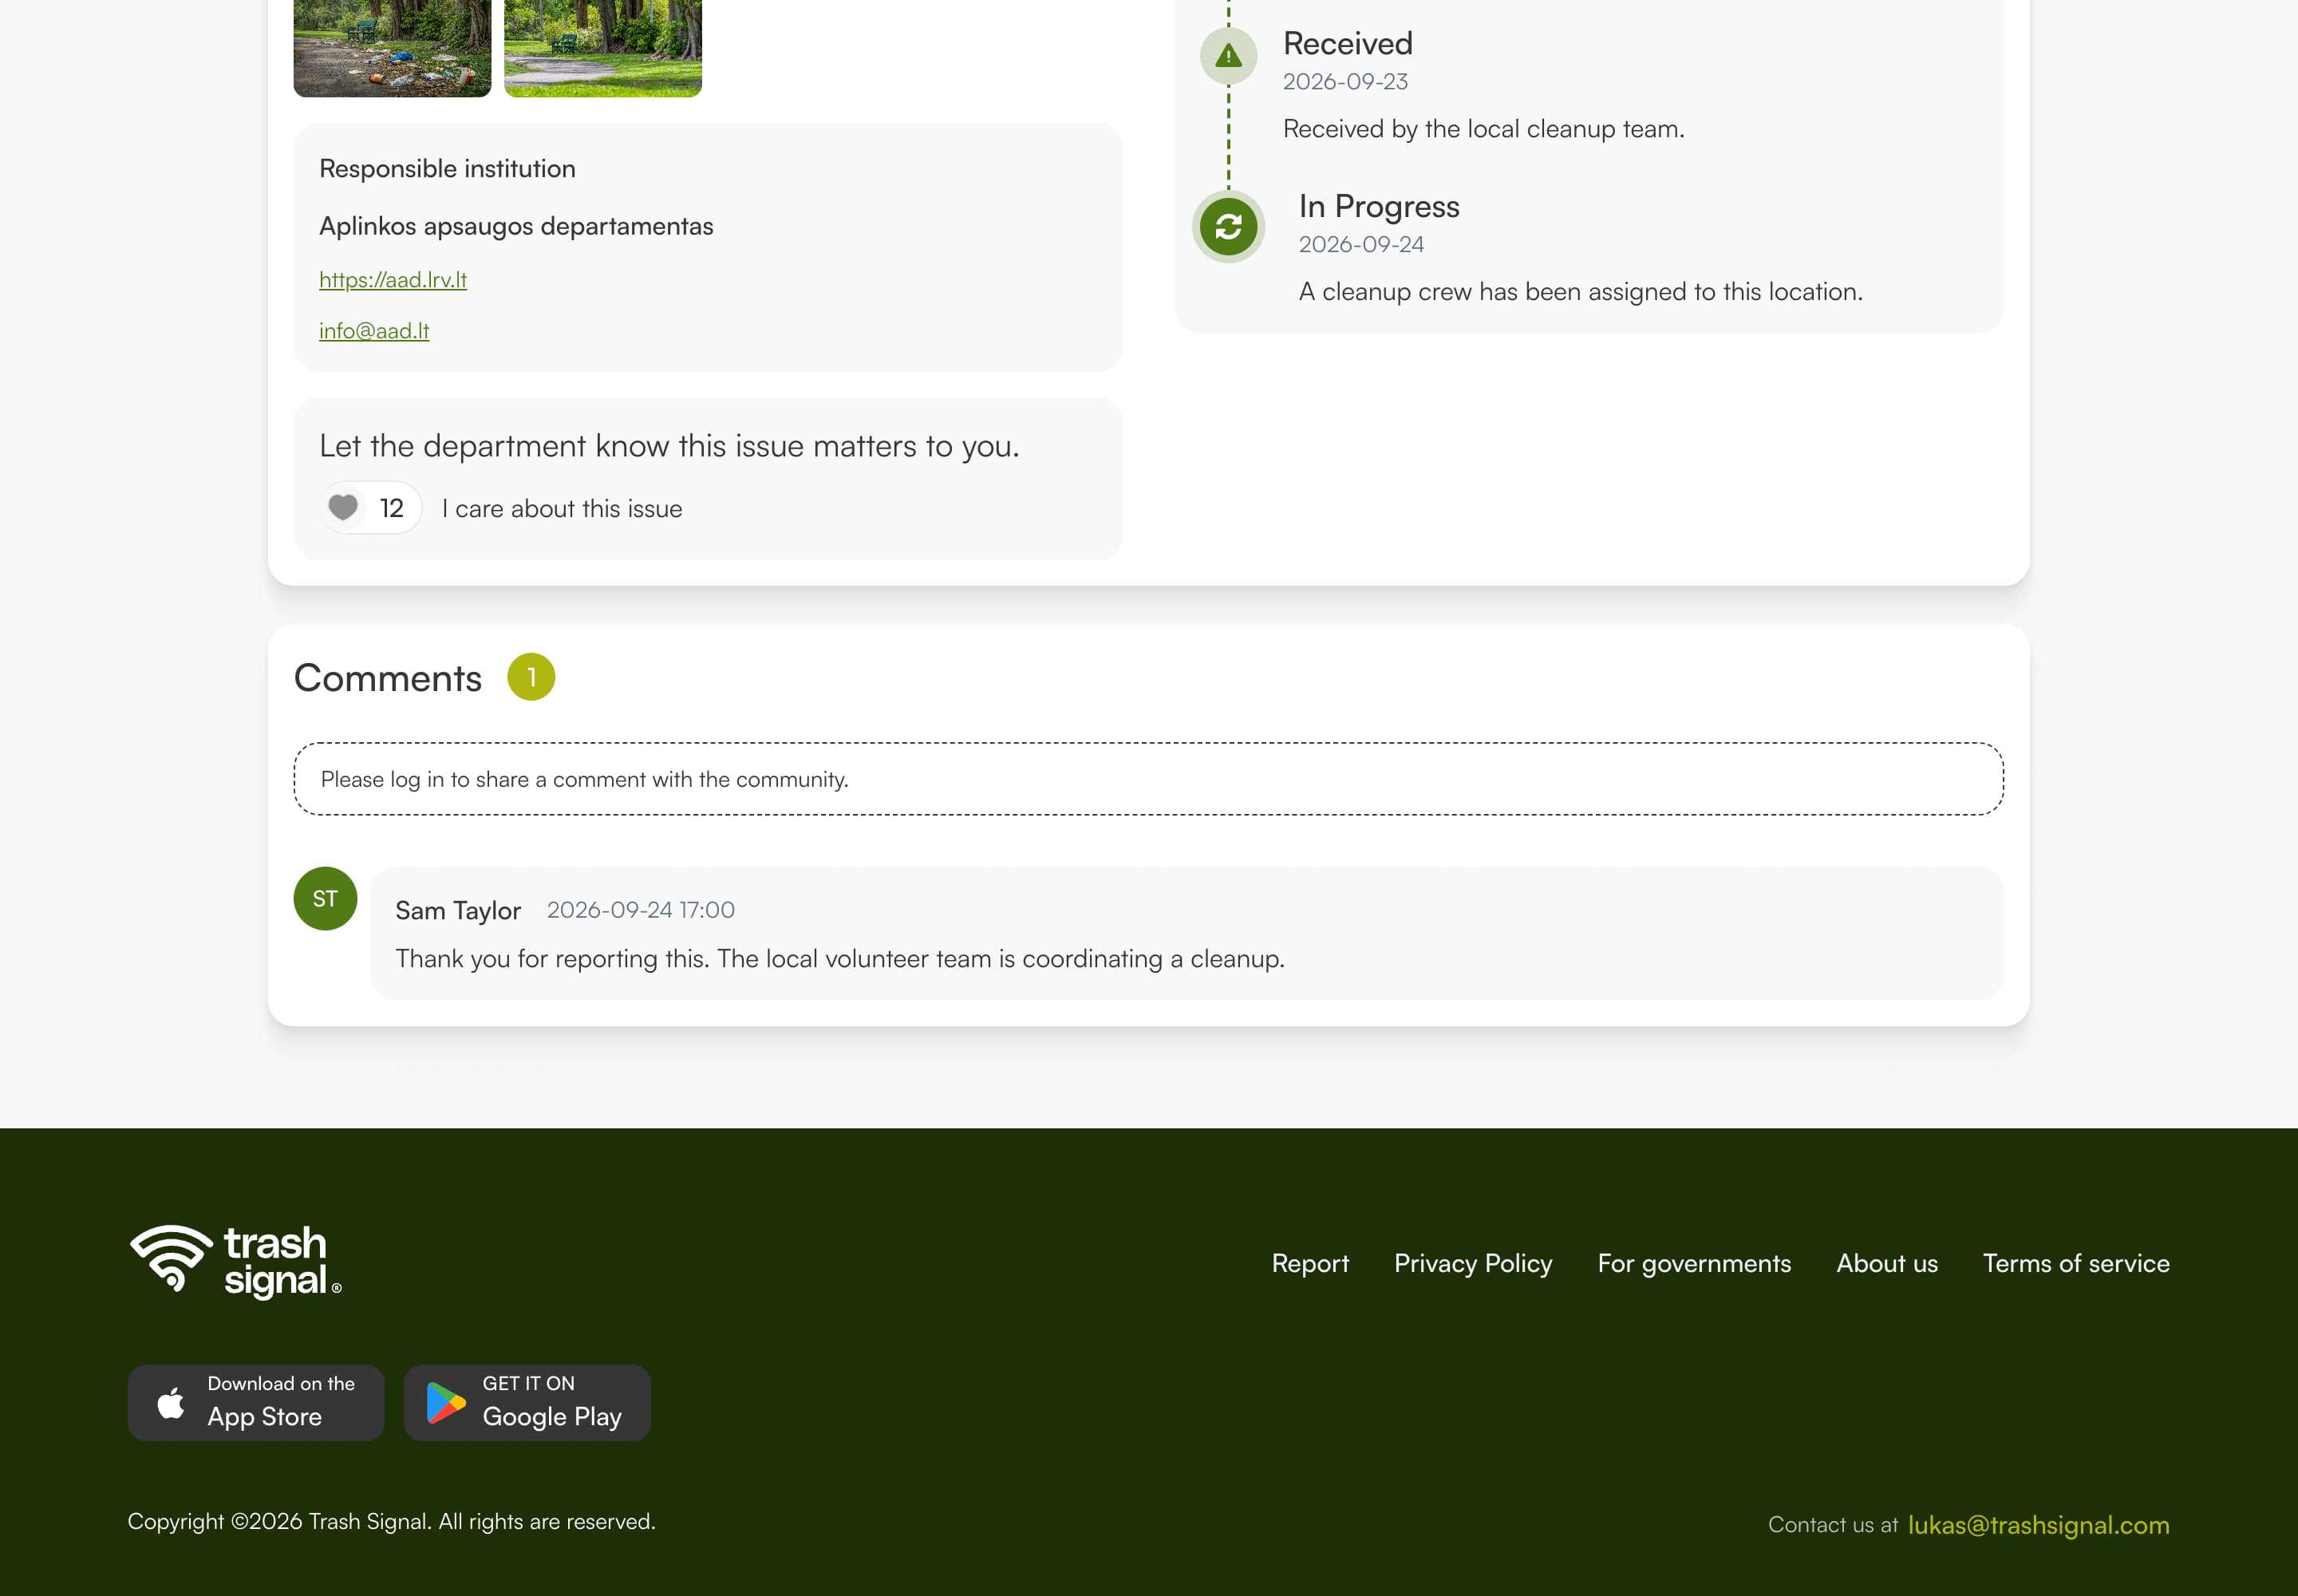2298x1596 pixels.
Task: Select the date 2026-09-23 under Received
Action: 1345,81
